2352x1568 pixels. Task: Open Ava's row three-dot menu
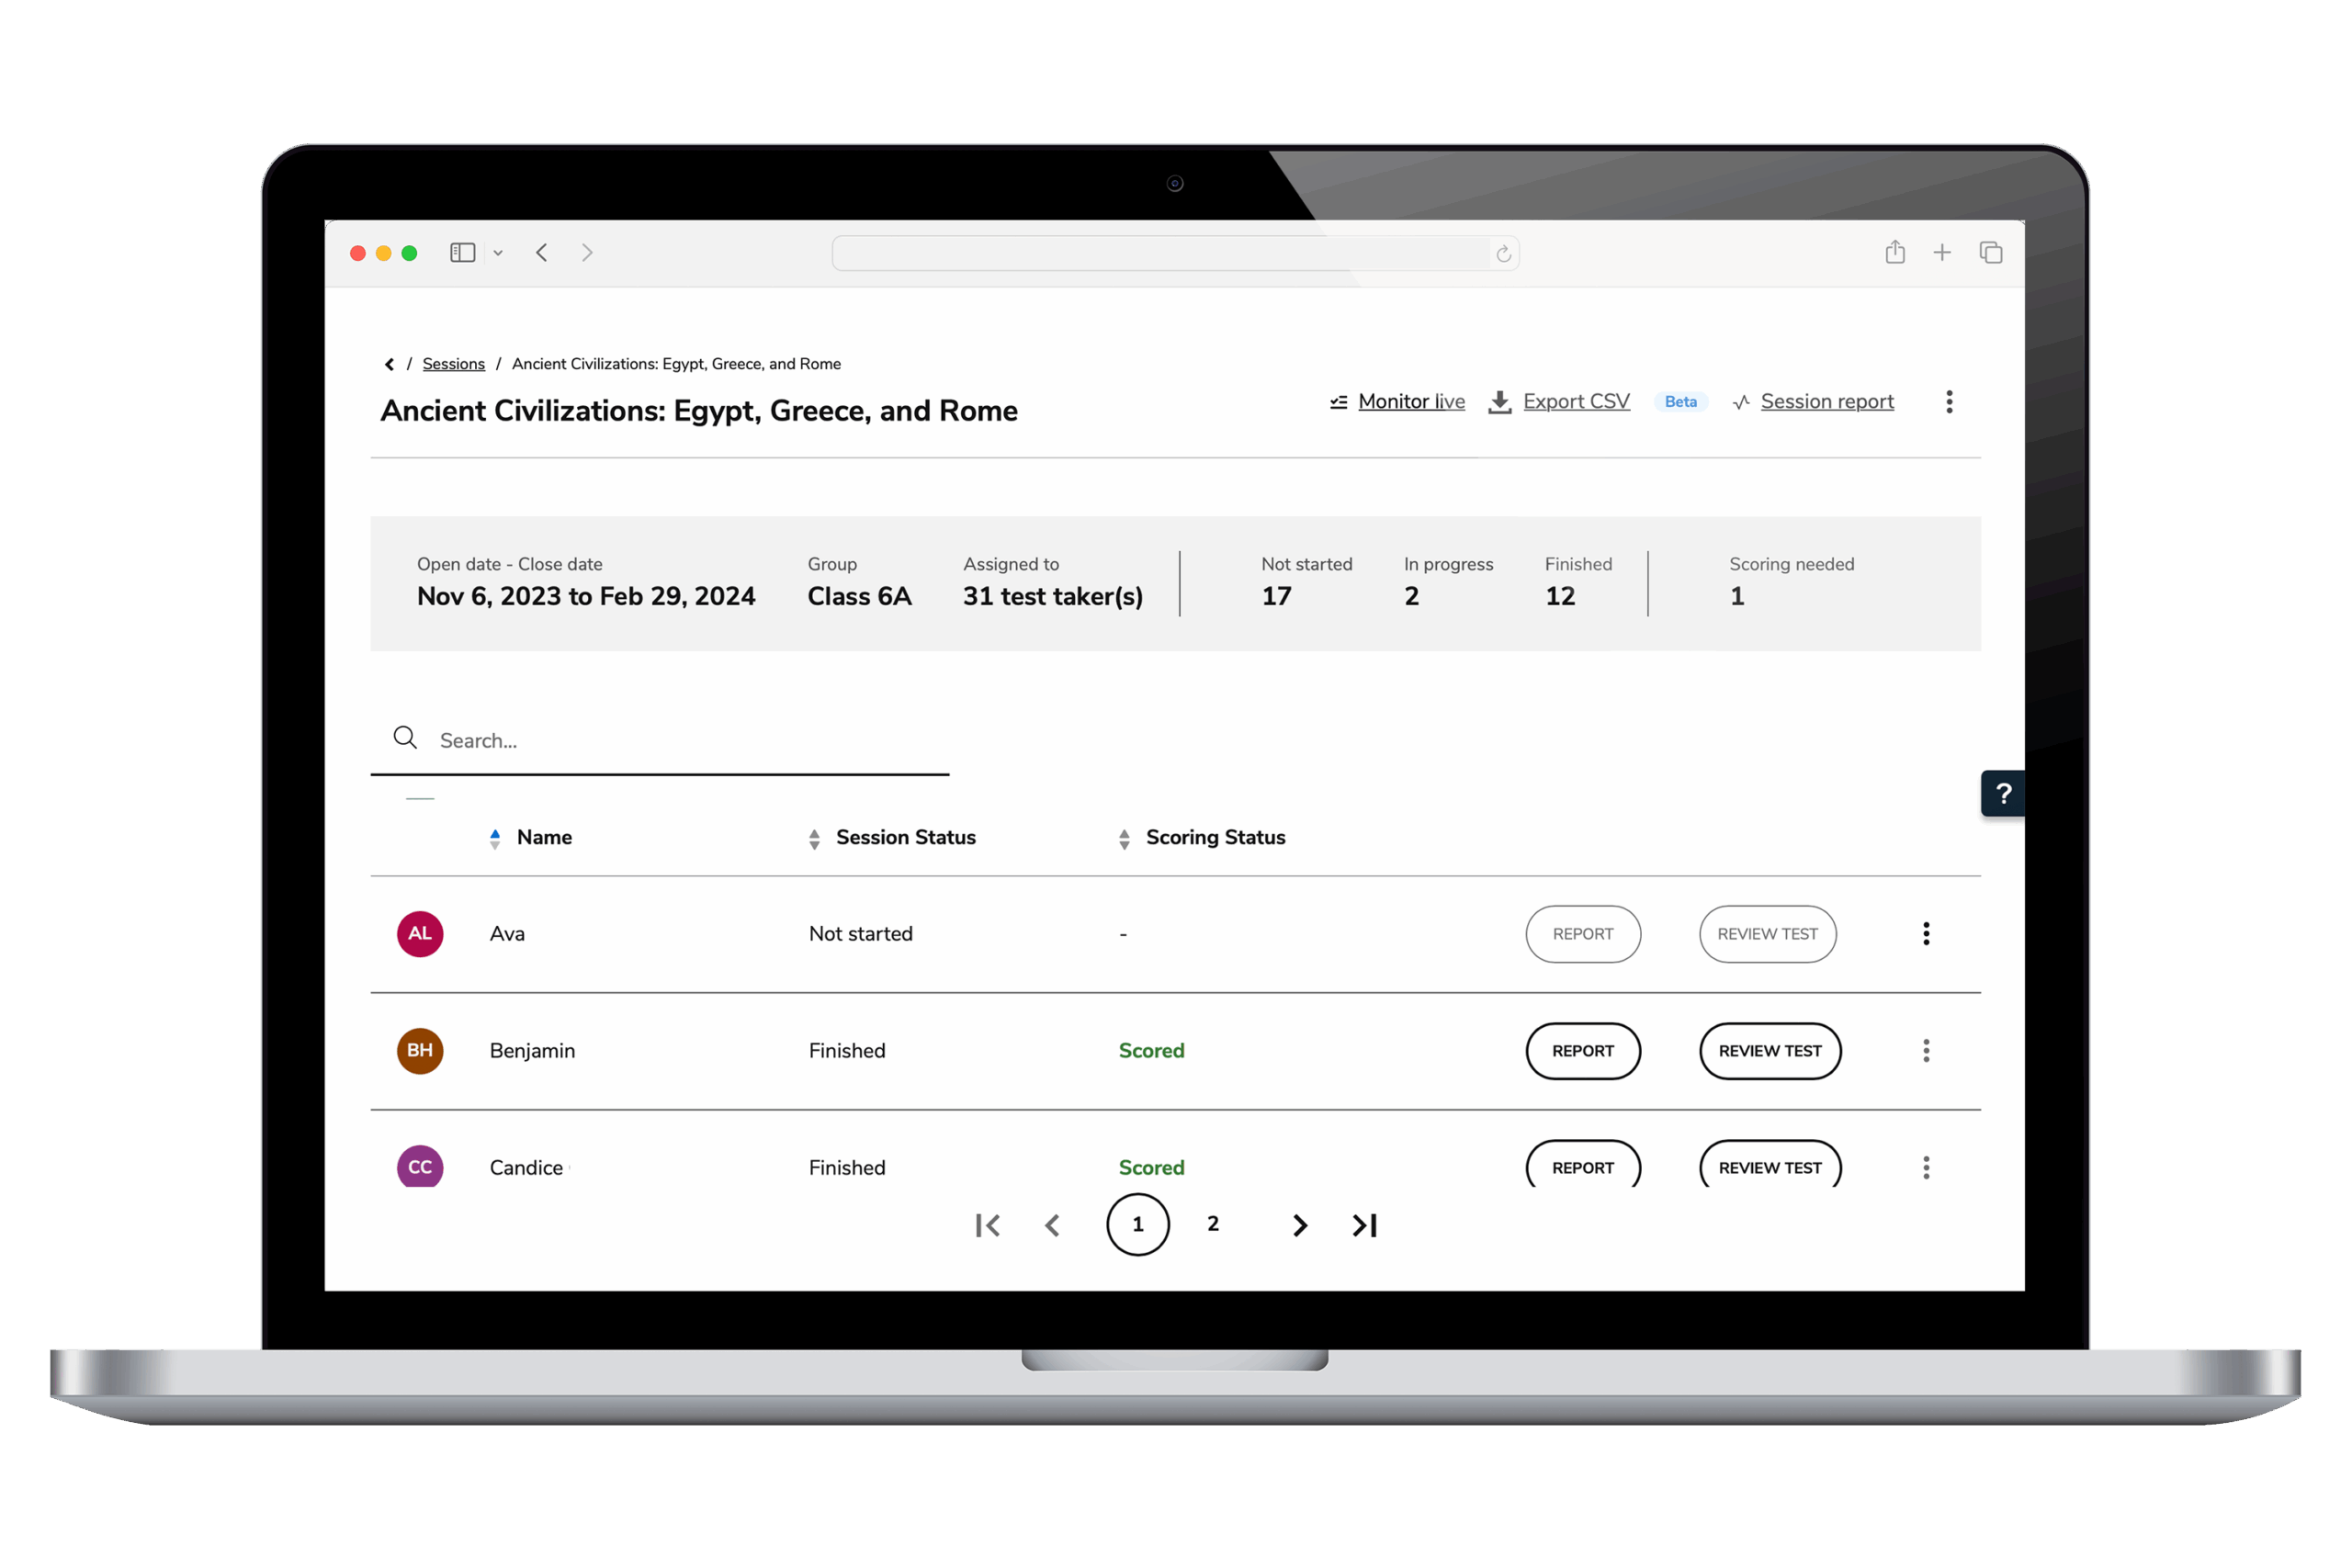(1926, 934)
